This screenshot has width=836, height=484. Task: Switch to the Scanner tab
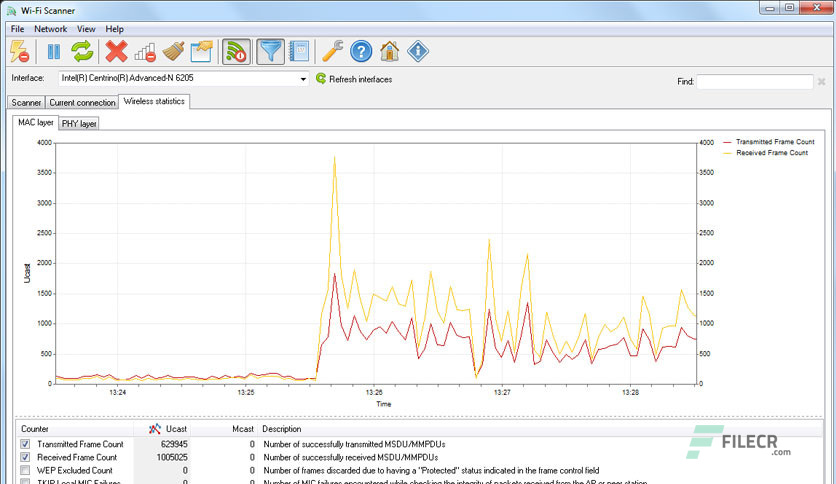pyautogui.click(x=26, y=102)
